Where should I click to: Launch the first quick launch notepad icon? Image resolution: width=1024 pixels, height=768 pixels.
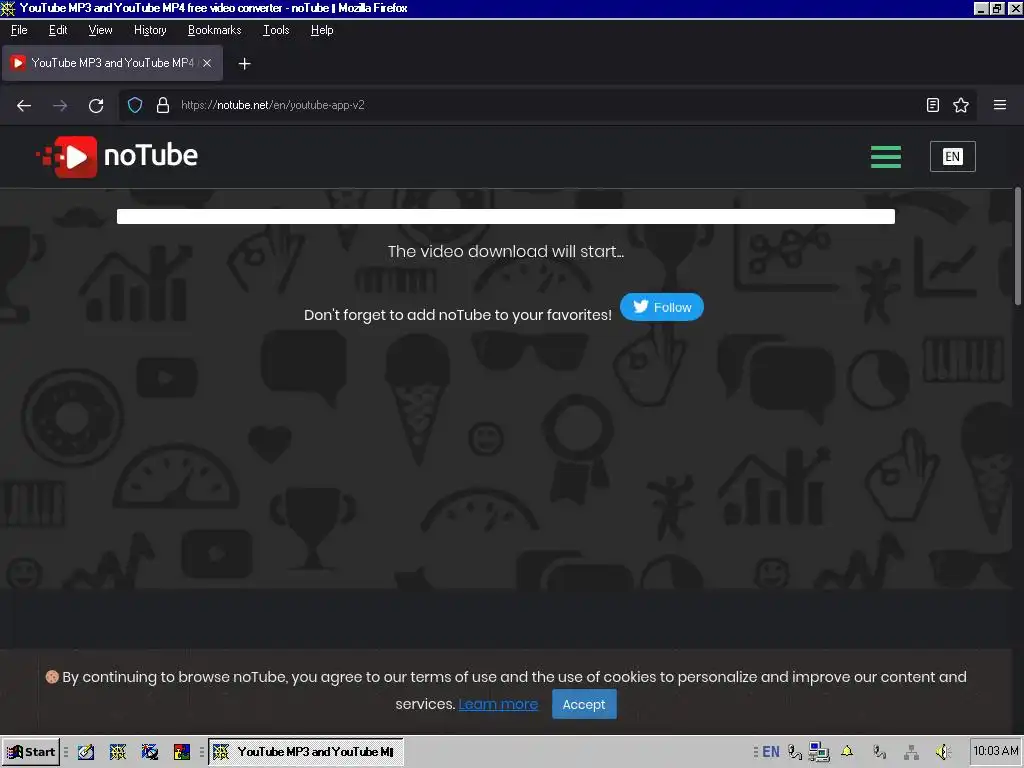pyautogui.click(x=86, y=752)
